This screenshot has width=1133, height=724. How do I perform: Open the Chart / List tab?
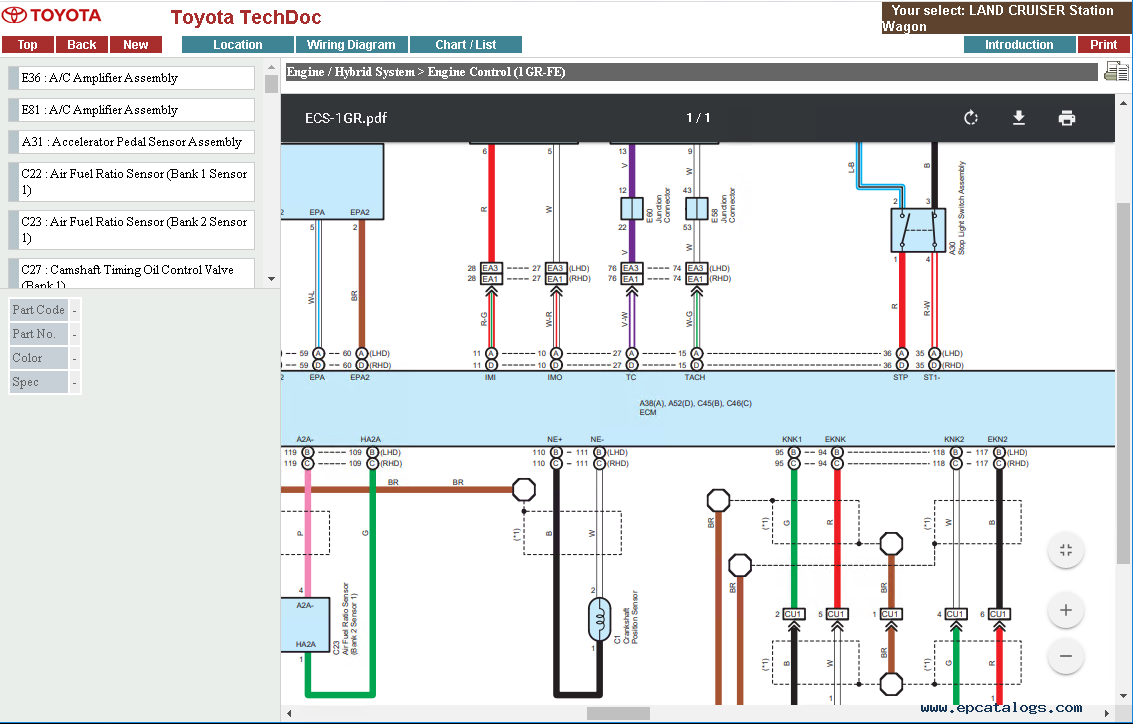465,45
